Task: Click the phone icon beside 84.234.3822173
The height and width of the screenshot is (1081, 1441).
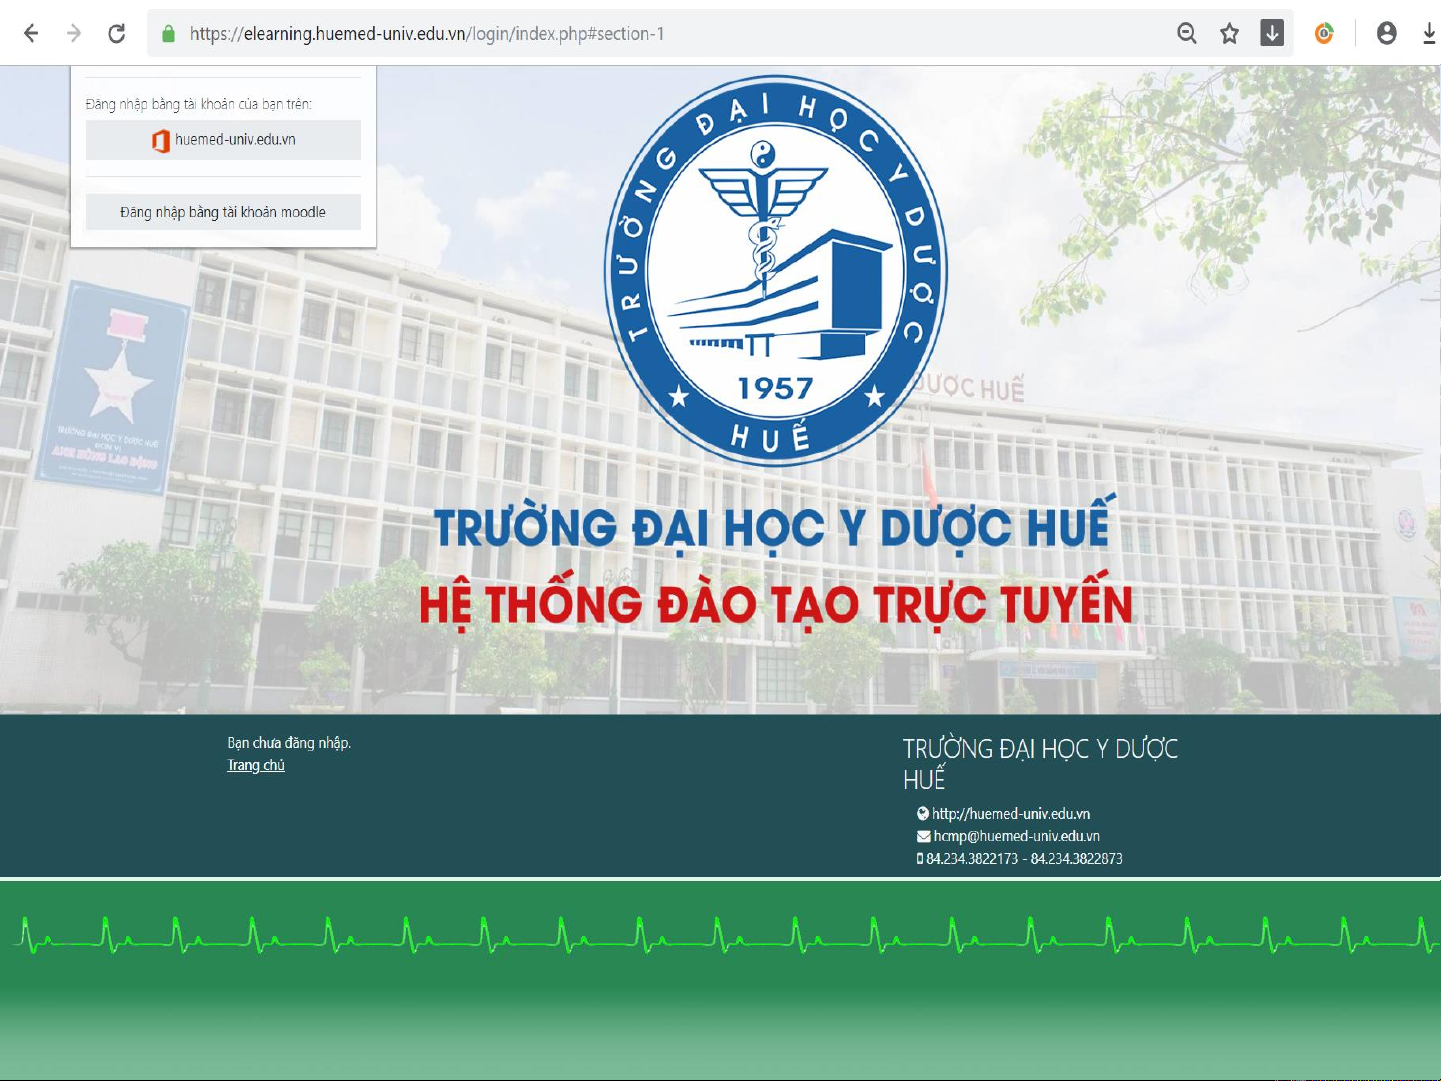Action: (x=920, y=859)
